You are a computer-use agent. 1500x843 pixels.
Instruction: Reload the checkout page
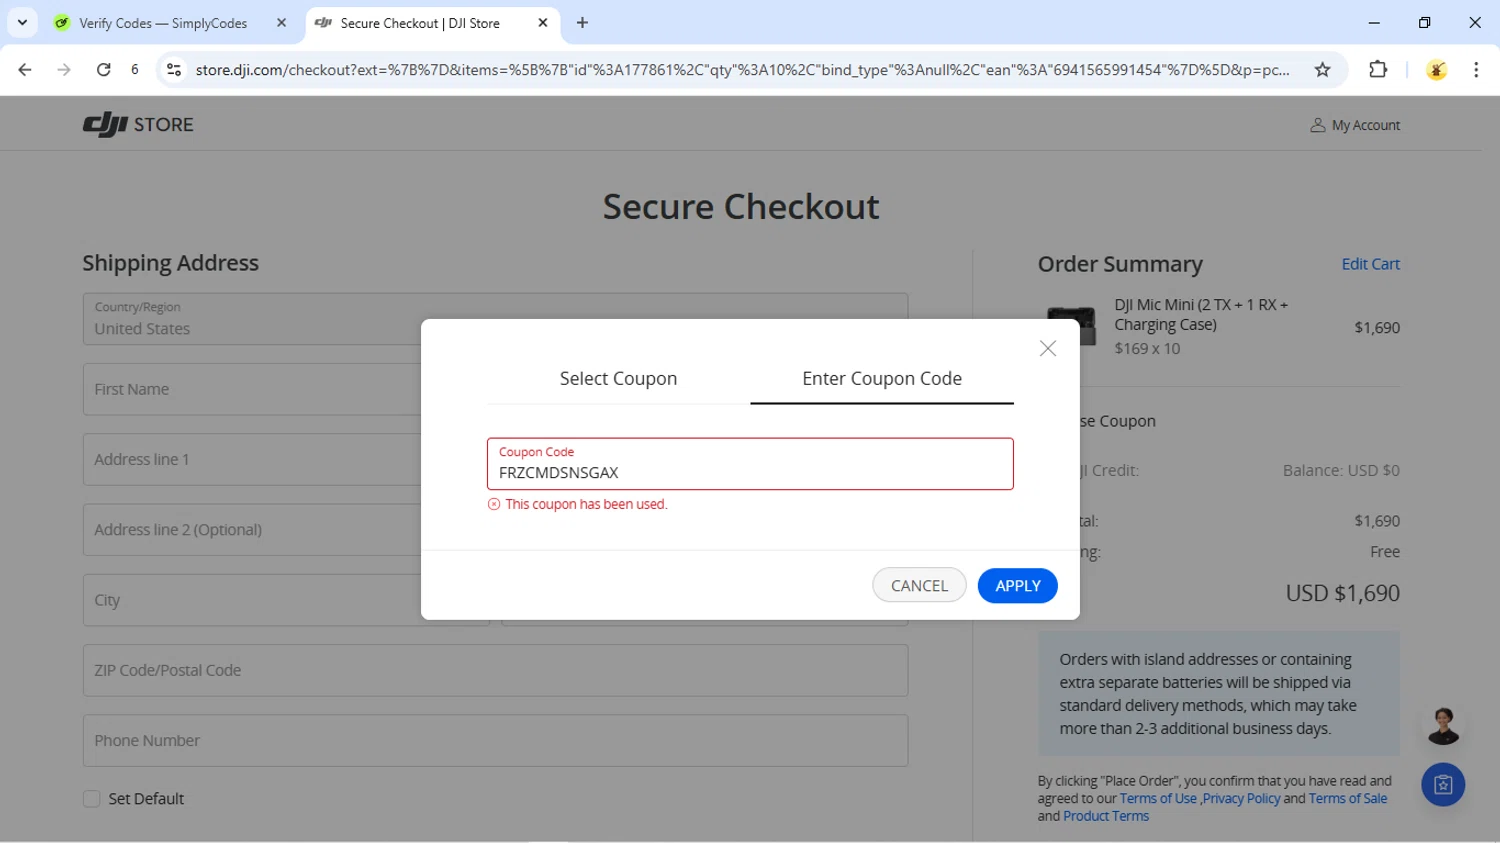tap(103, 70)
